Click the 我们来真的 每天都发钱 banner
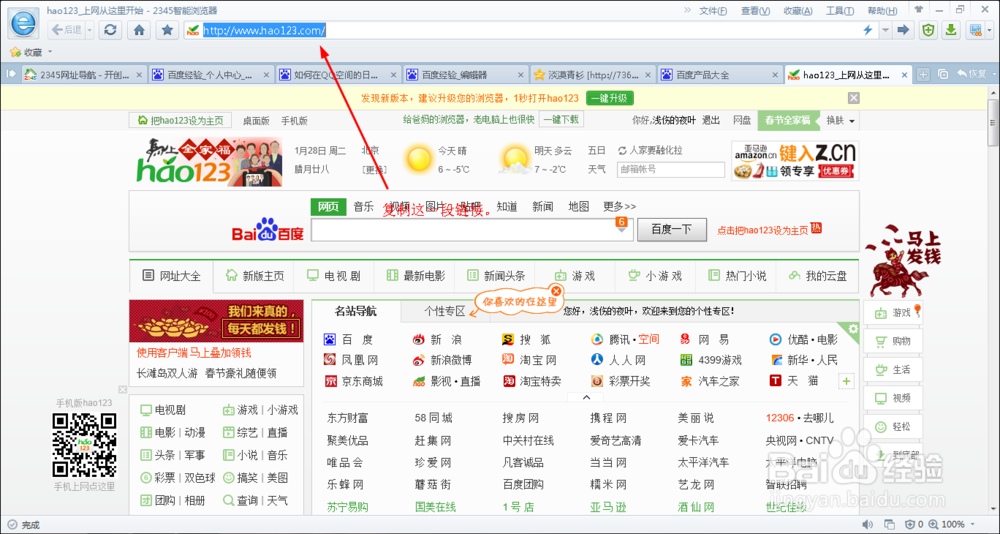The image size is (1000, 534). [216, 322]
